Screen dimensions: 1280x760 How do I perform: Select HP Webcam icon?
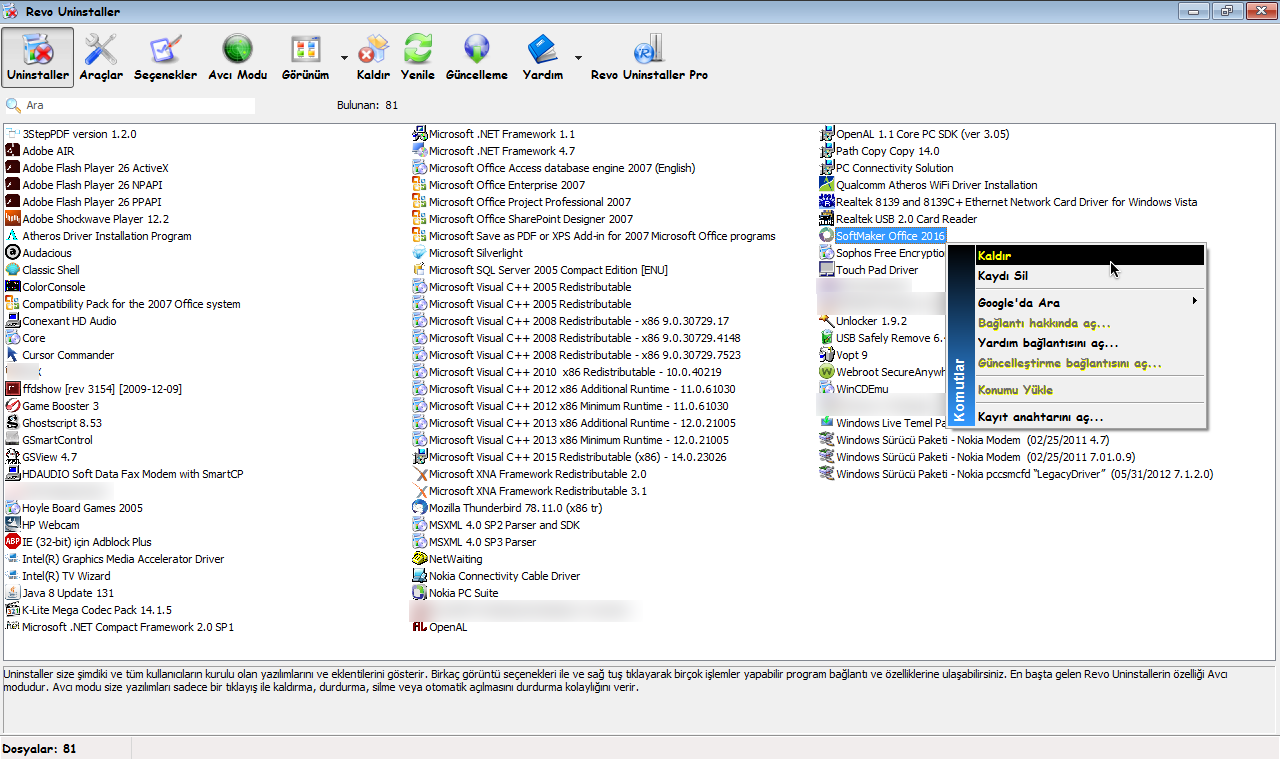pos(13,525)
